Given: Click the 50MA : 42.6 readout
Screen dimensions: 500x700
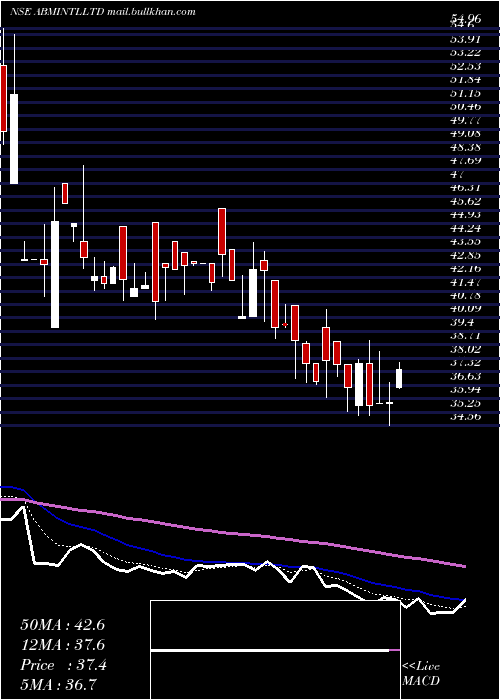Looking at the screenshot, I should tap(62, 625).
